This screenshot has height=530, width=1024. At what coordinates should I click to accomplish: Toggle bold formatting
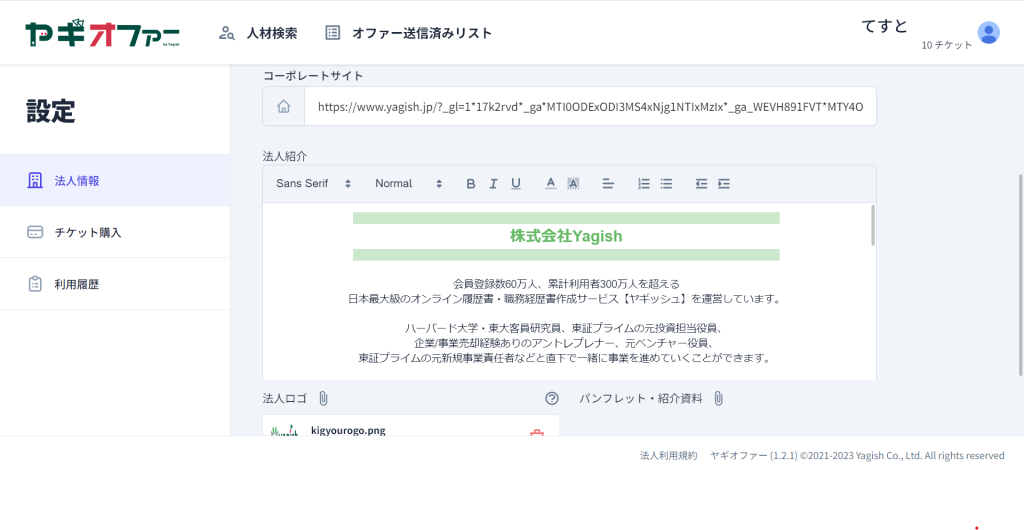(x=471, y=184)
